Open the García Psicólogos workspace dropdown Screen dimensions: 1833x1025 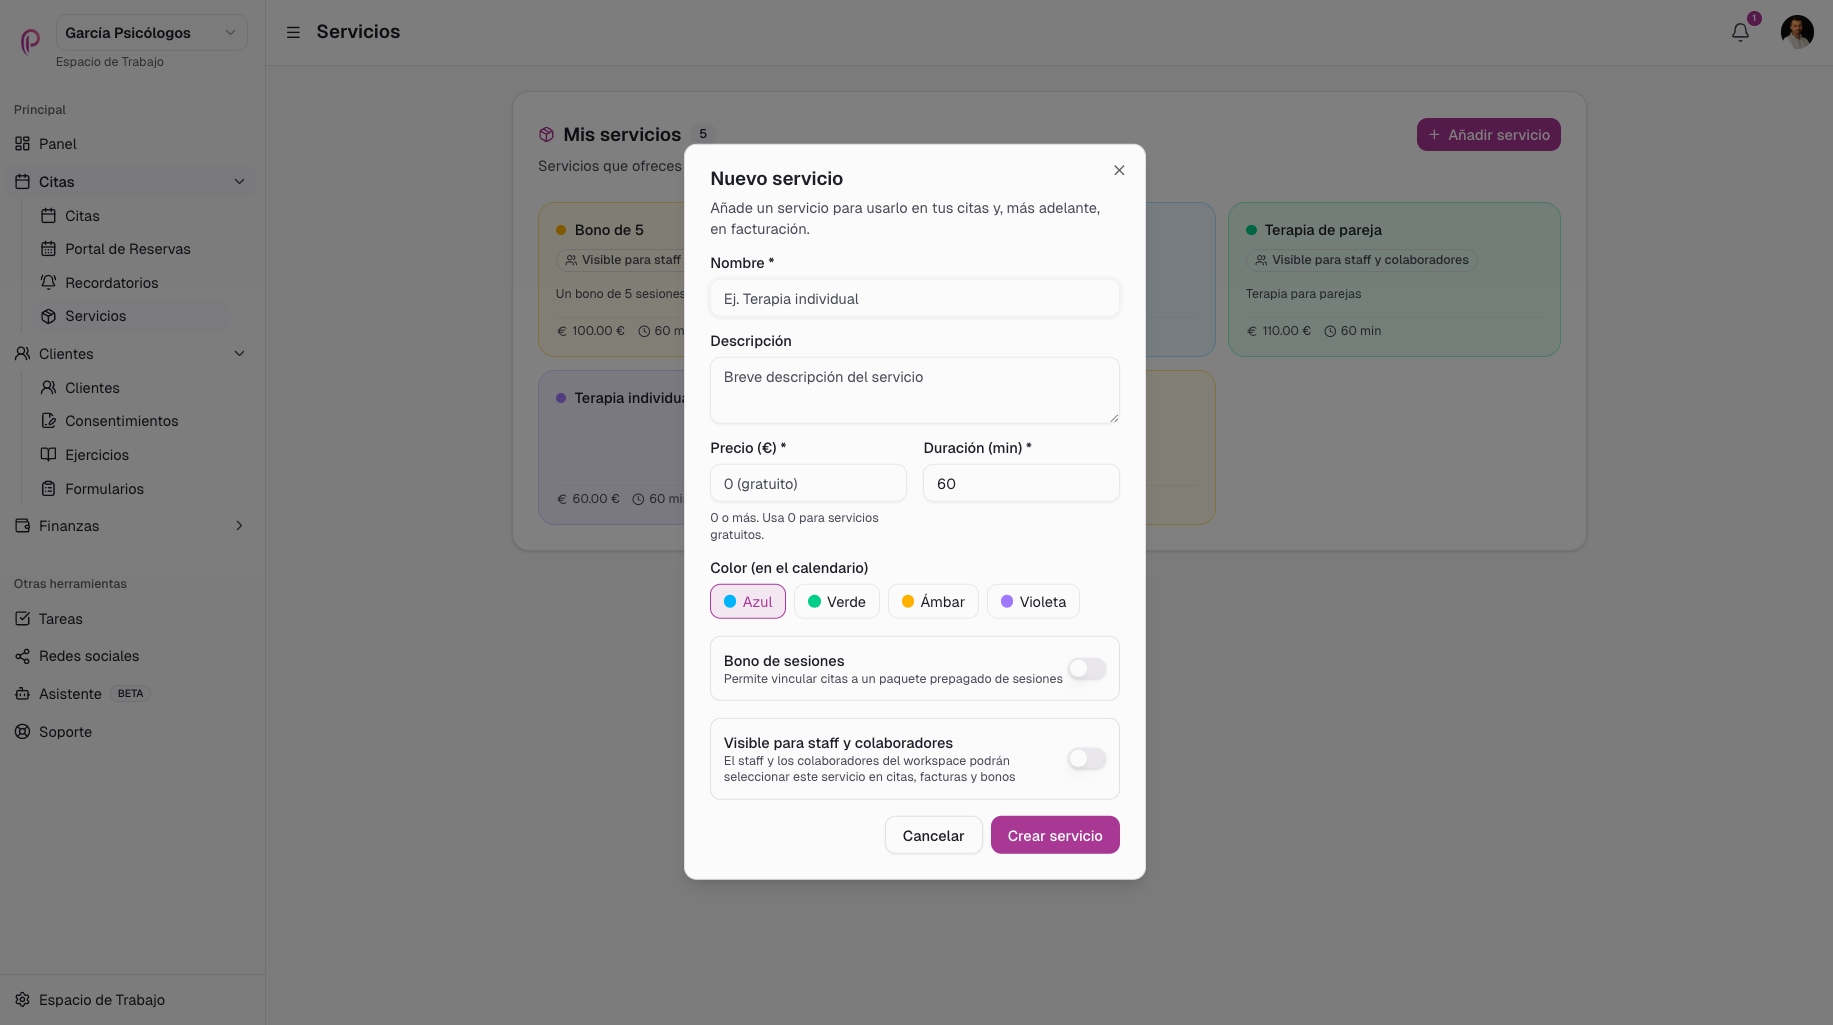pos(151,33)
